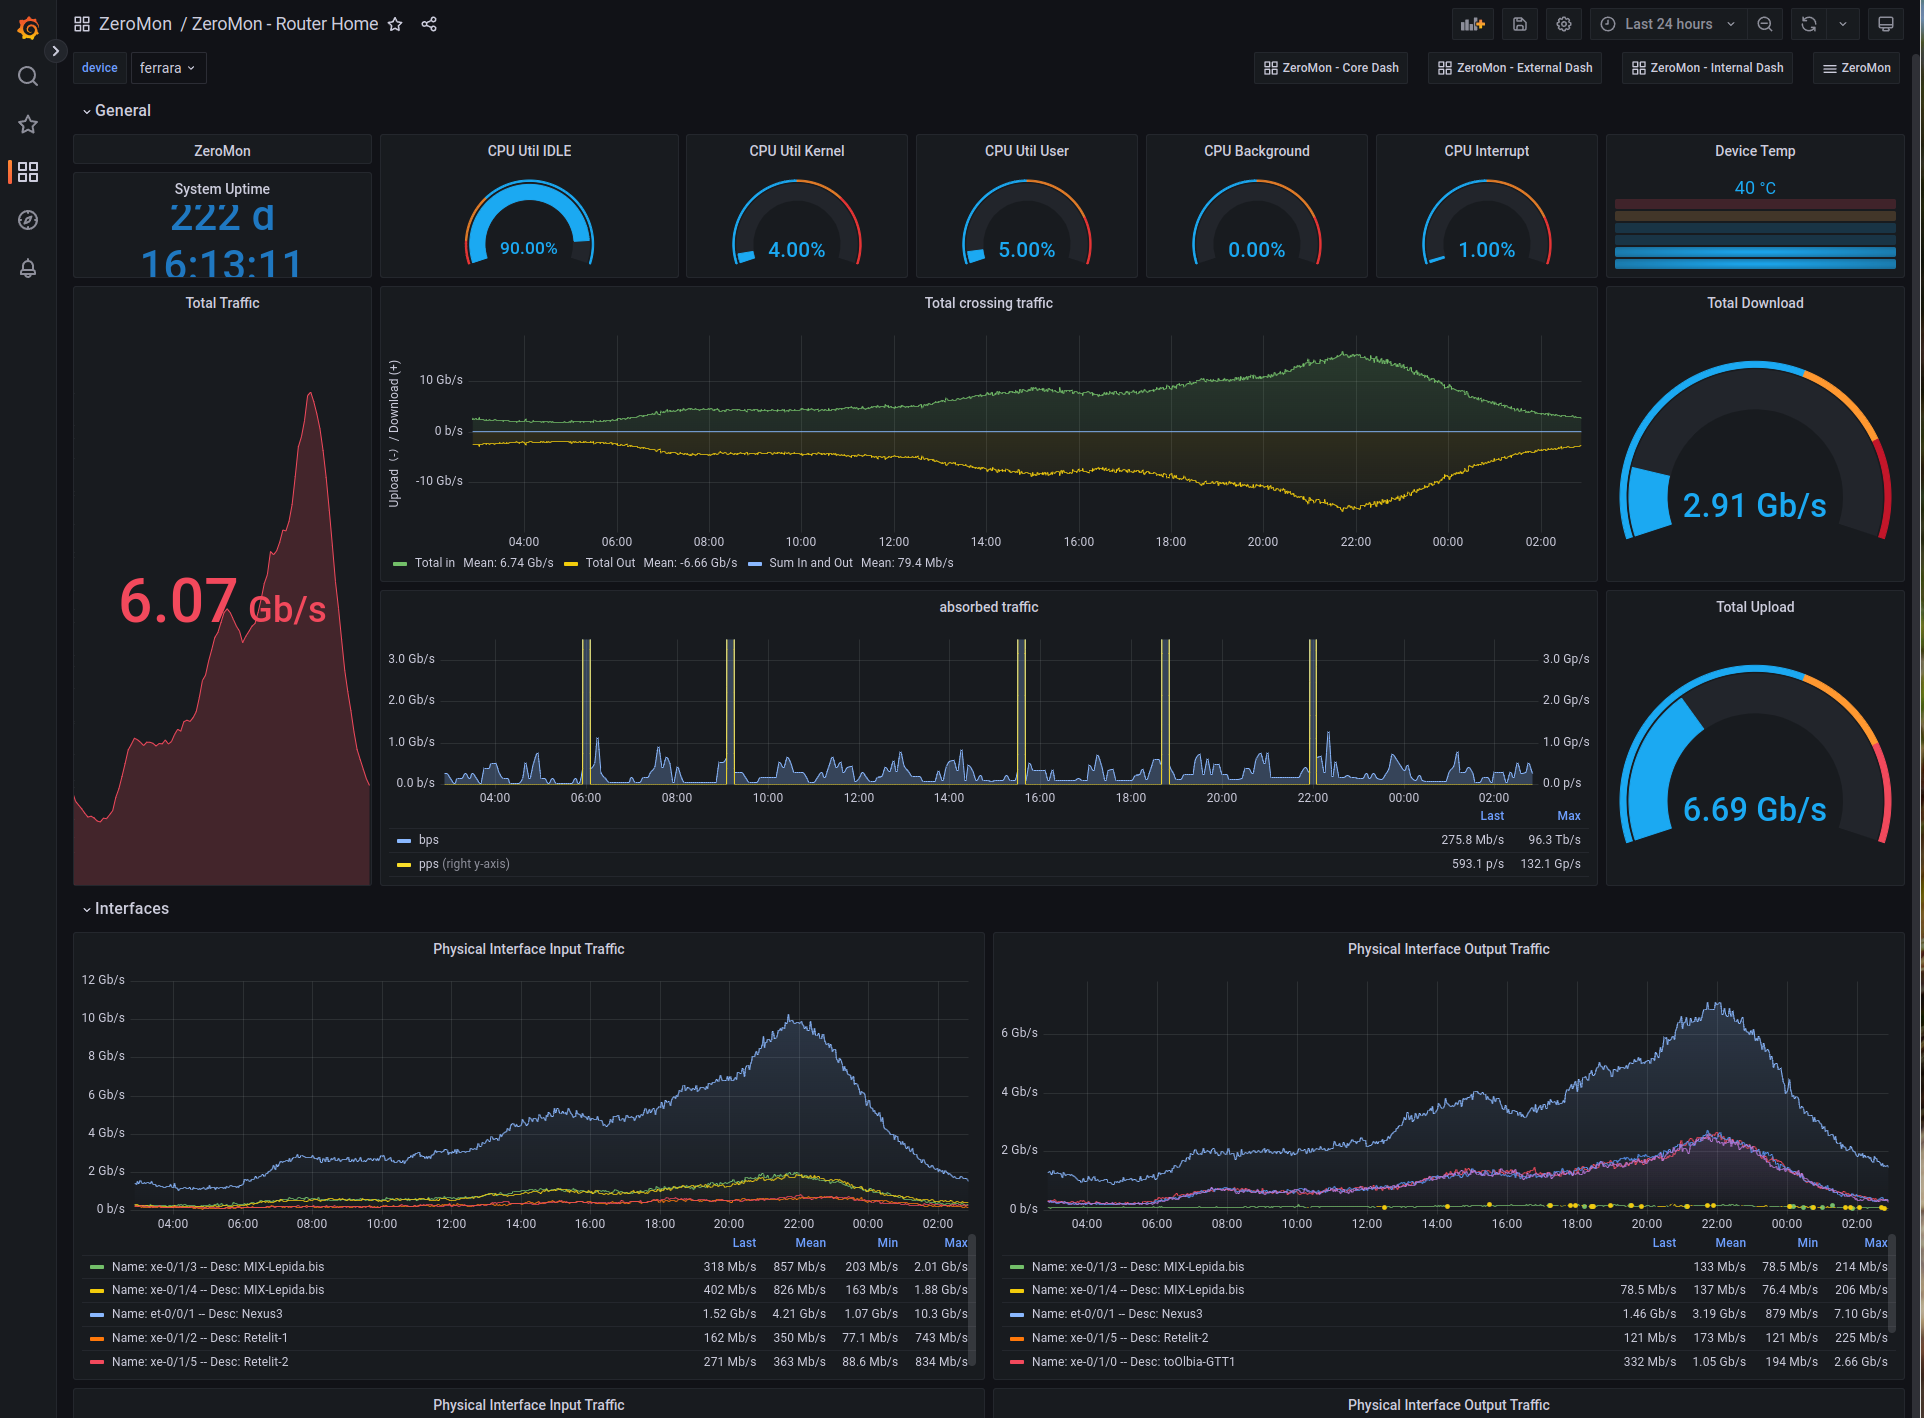The image size is (1924, 1418).
Task: Click the input xe-0/1/4 legend color swatch
Action: tap(97, 1290)
